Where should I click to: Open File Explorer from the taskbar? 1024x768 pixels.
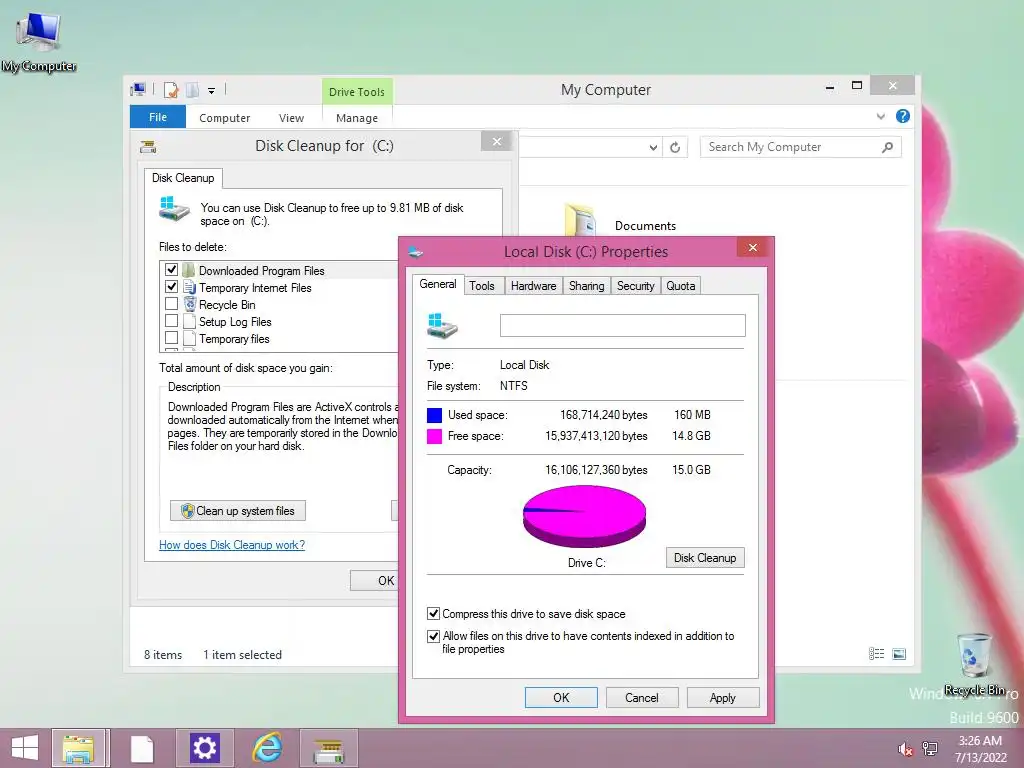(78, 748)
